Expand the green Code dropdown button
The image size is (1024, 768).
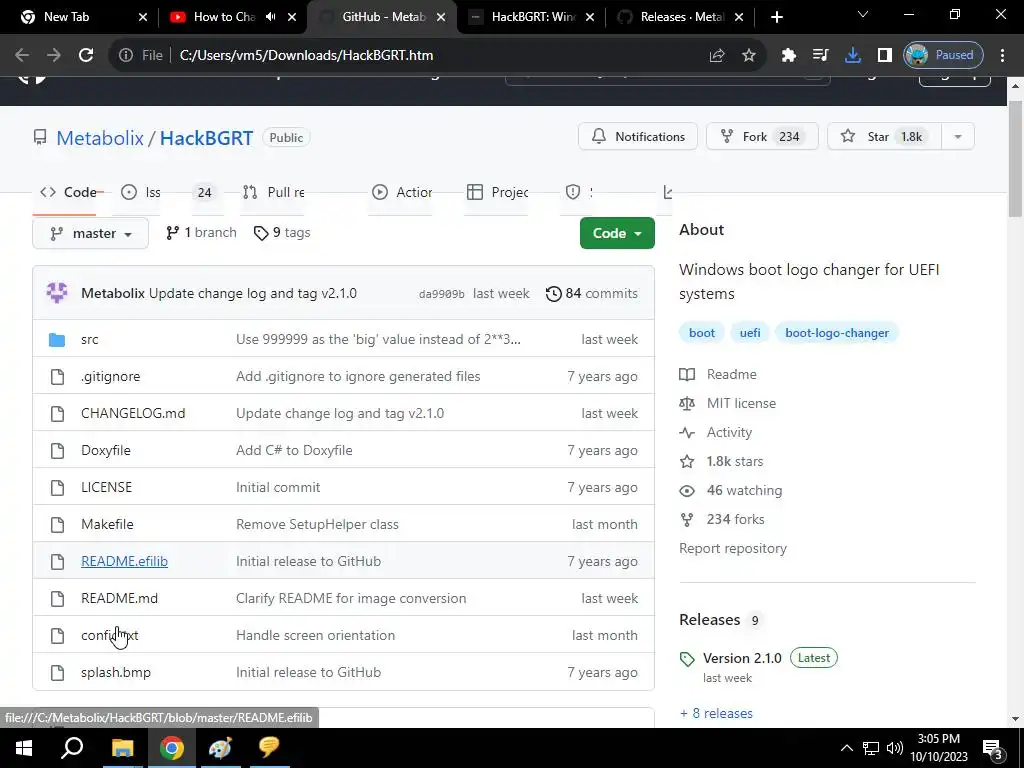click(x=617, y=233)
